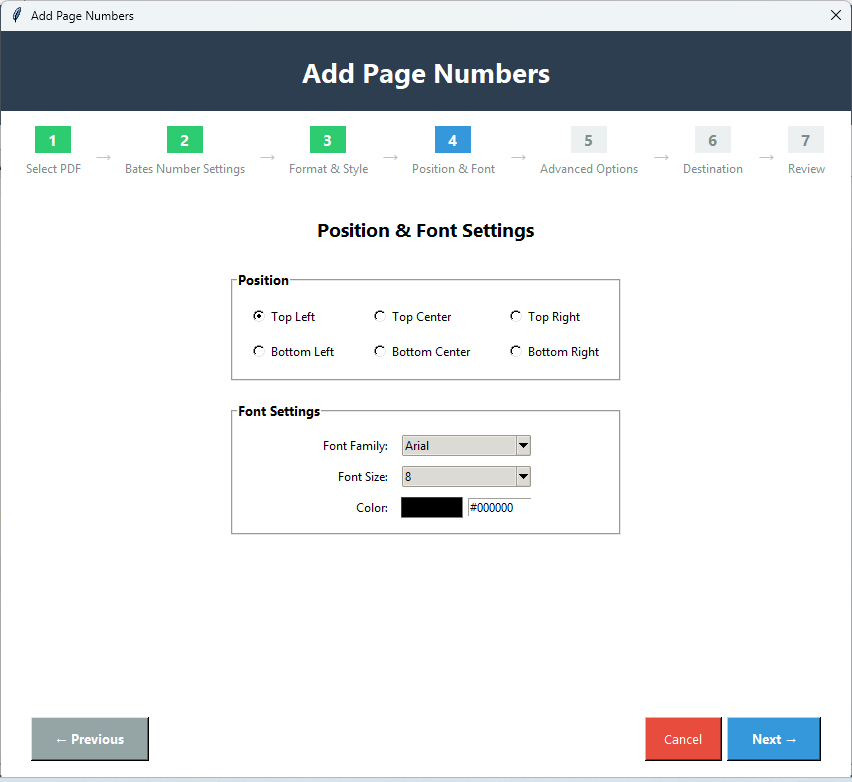The image size is (852, 782).
Task: Click the grey step 5 badge
Action: point(588,140)
